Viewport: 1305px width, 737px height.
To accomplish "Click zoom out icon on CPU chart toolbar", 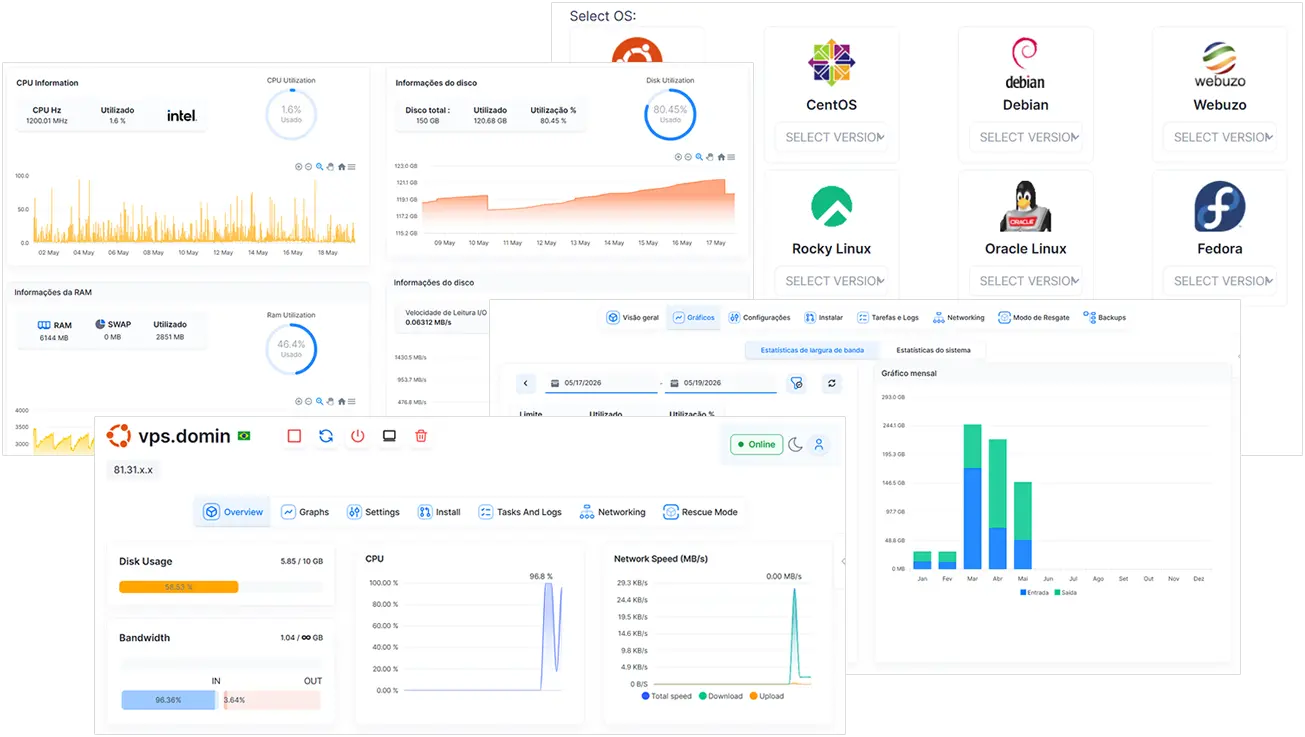I will coord(309,167).
